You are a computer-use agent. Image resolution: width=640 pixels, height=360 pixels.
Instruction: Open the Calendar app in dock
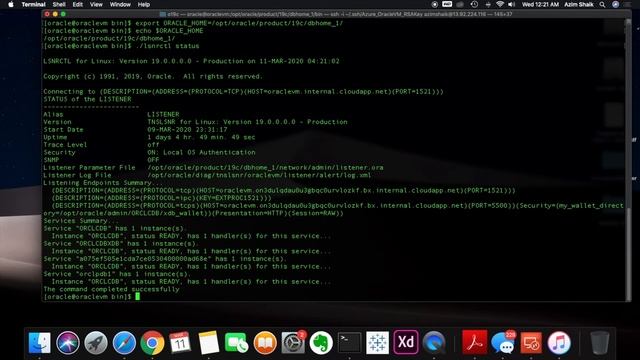click(180, 342)
